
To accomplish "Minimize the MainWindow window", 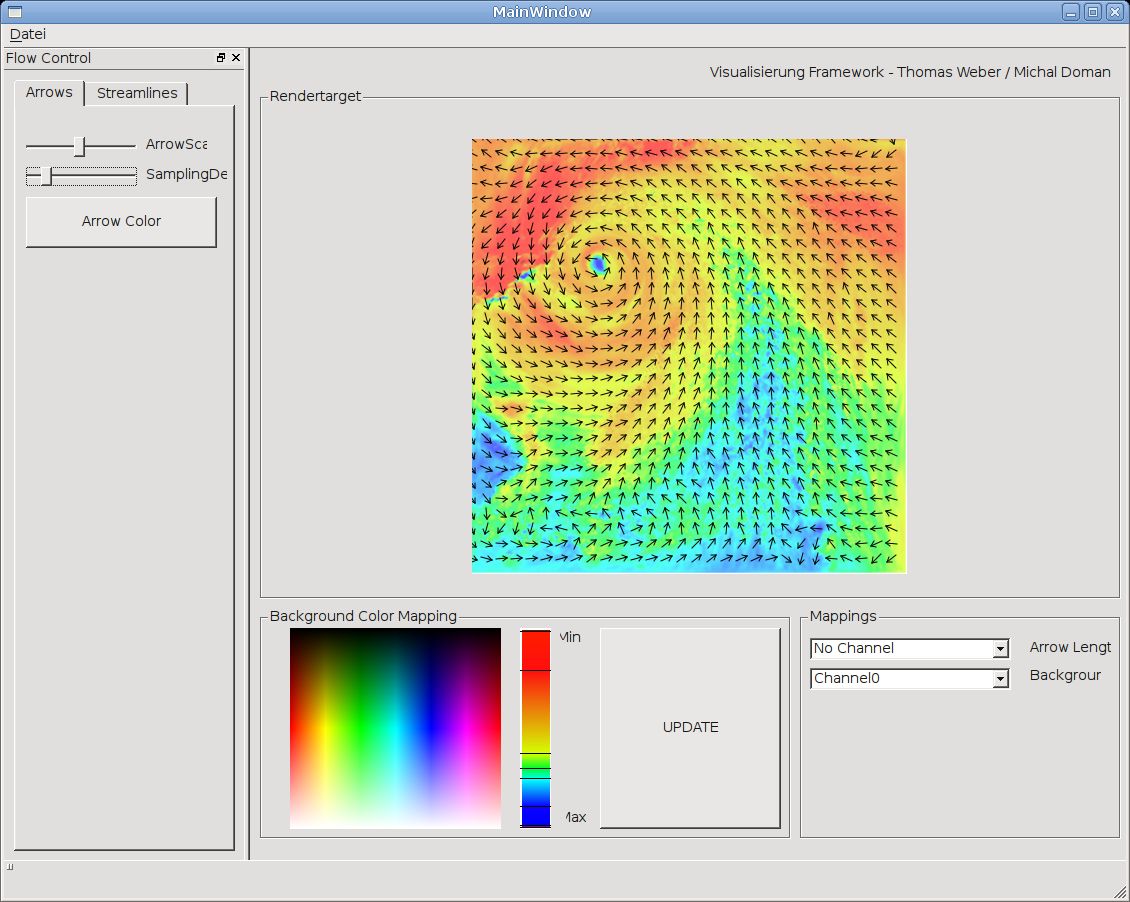I will [1071, 12].
